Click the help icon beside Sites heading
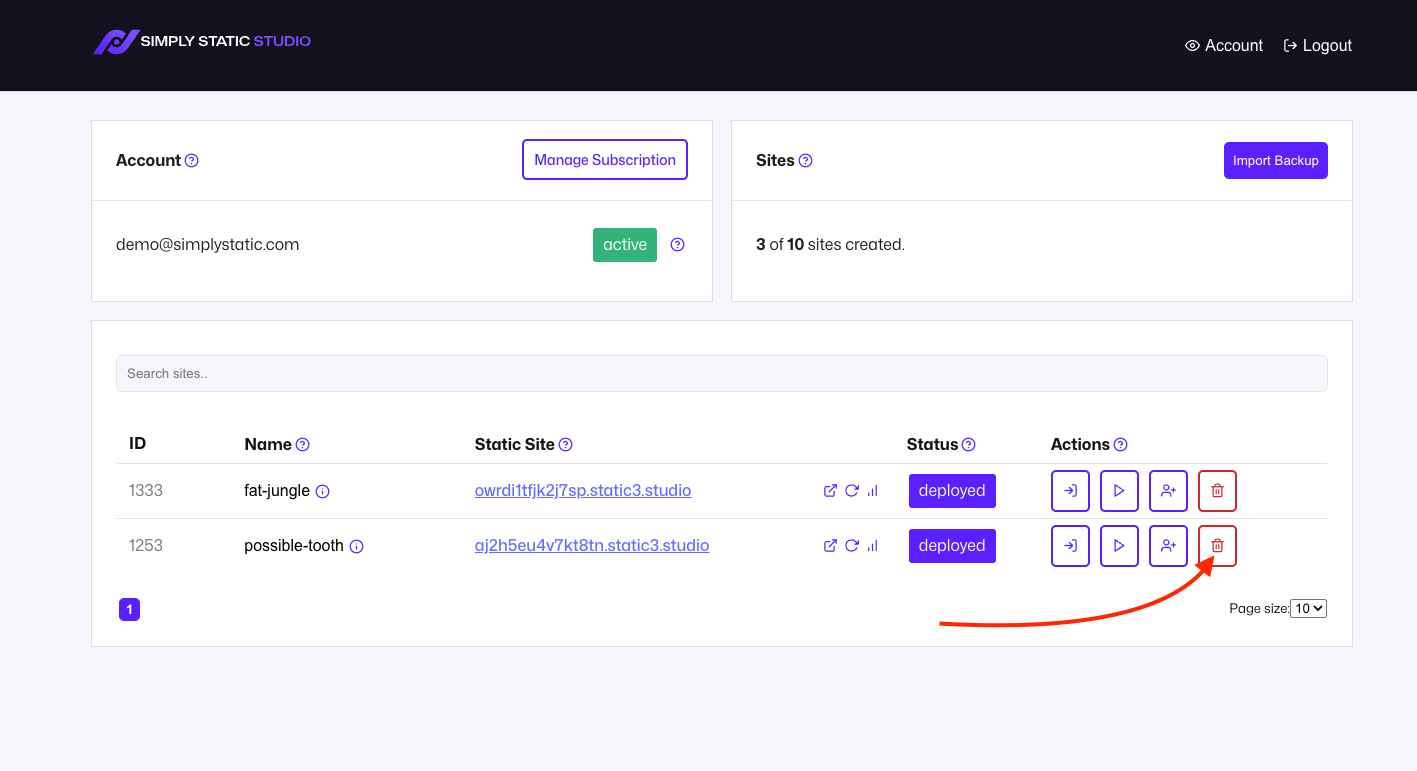 click(806, 161)
